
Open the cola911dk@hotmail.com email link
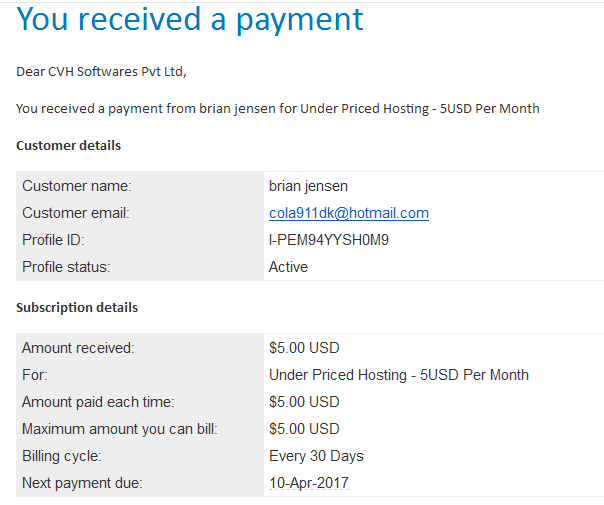pos(349,213)
